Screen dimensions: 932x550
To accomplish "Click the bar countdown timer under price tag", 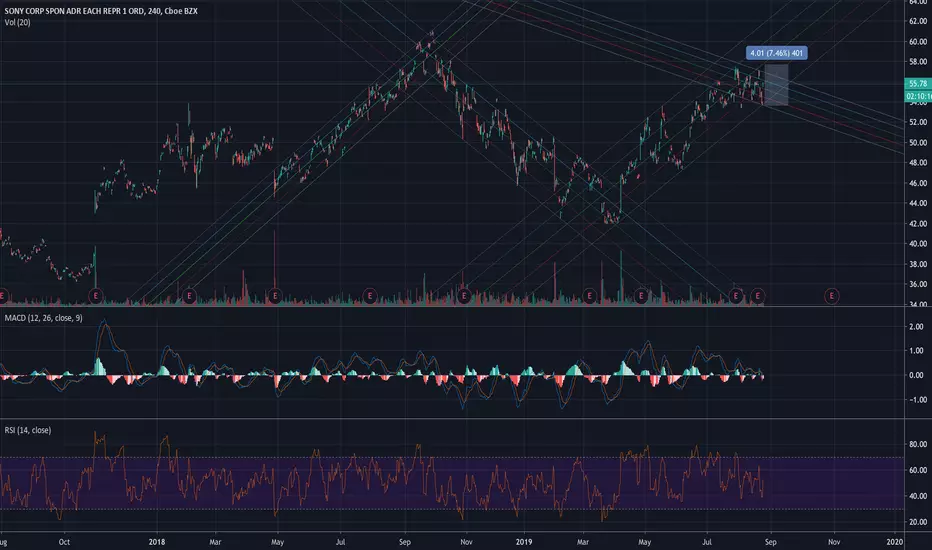I will 918,96.
